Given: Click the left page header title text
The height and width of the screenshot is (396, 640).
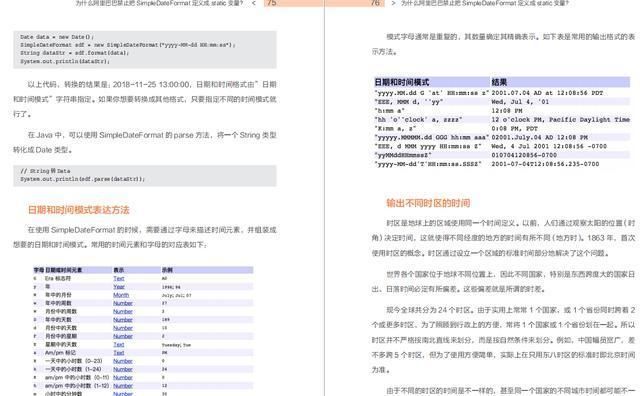Looking at the screenshot, I should (159, 3).
